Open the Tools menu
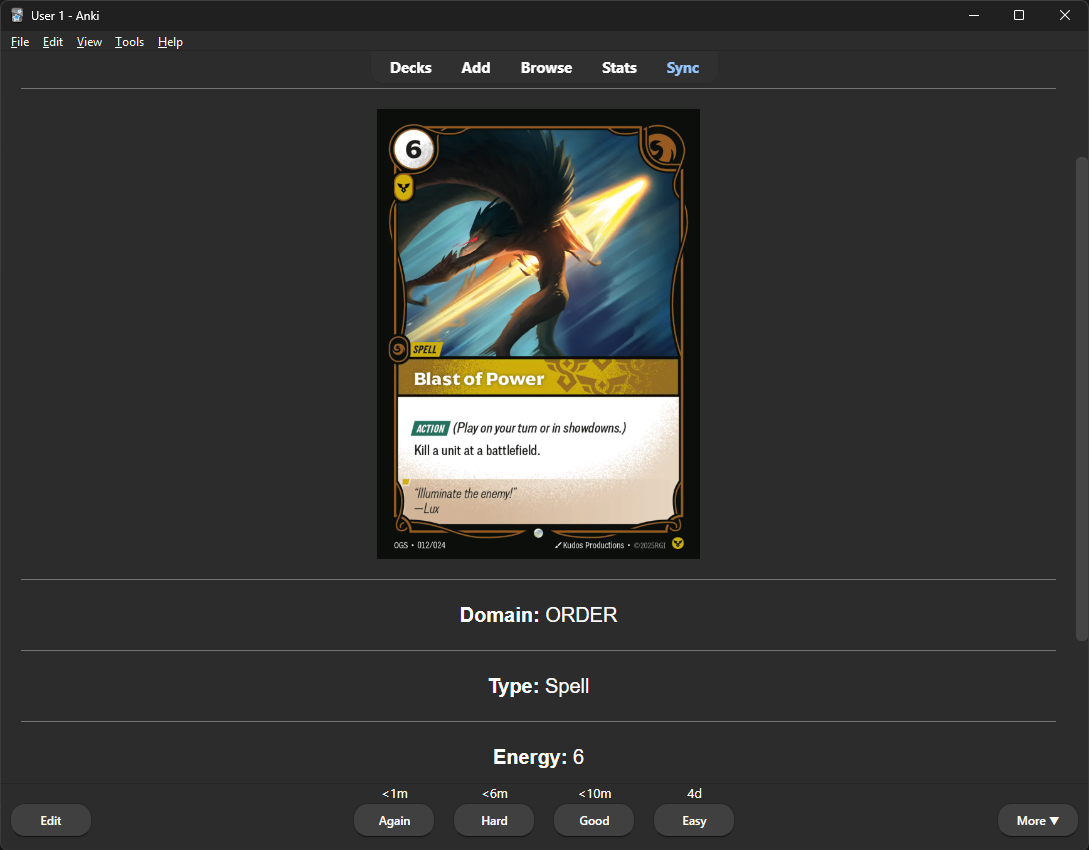This screenshot has width=1089, height=850. pos(129,42)
